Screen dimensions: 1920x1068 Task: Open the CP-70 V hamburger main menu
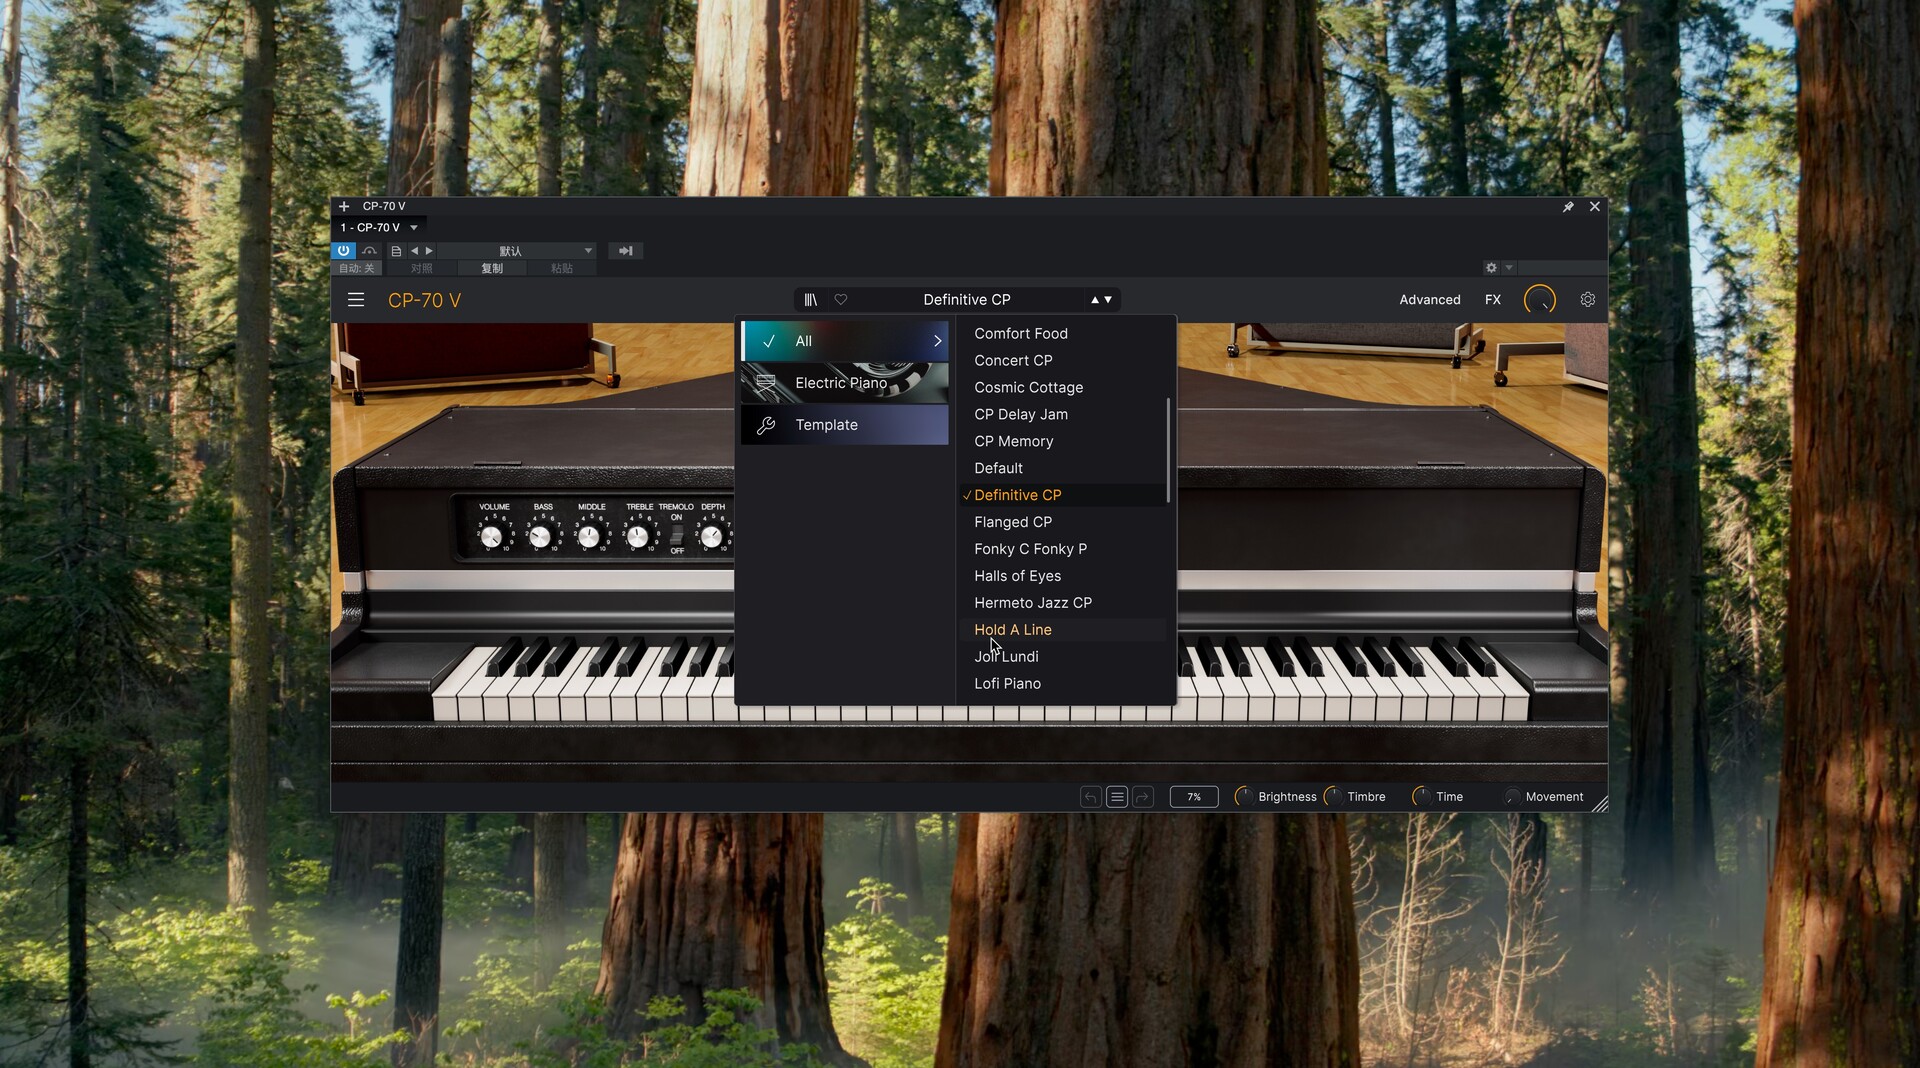[x=355, y=299]
